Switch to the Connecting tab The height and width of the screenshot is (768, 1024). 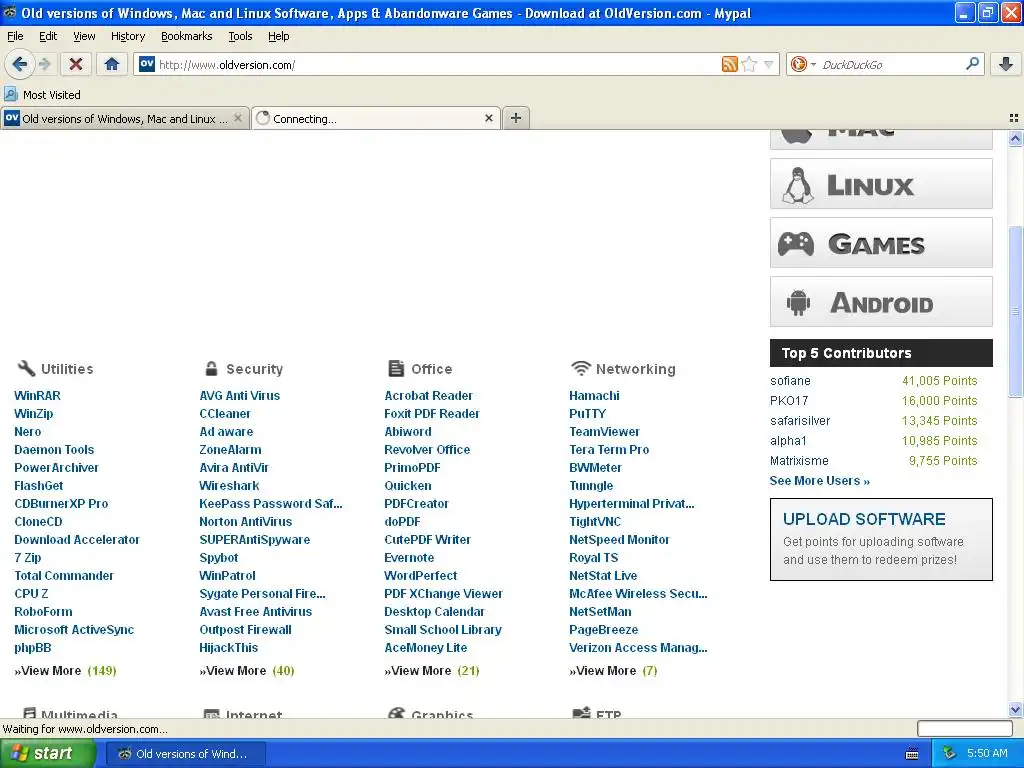coord(376,118)
